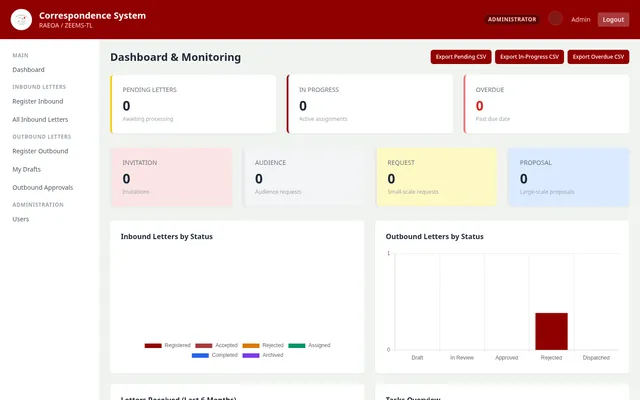Click the Overdue stat card
This screenshot has height=400, width=640.
(547, 104)
